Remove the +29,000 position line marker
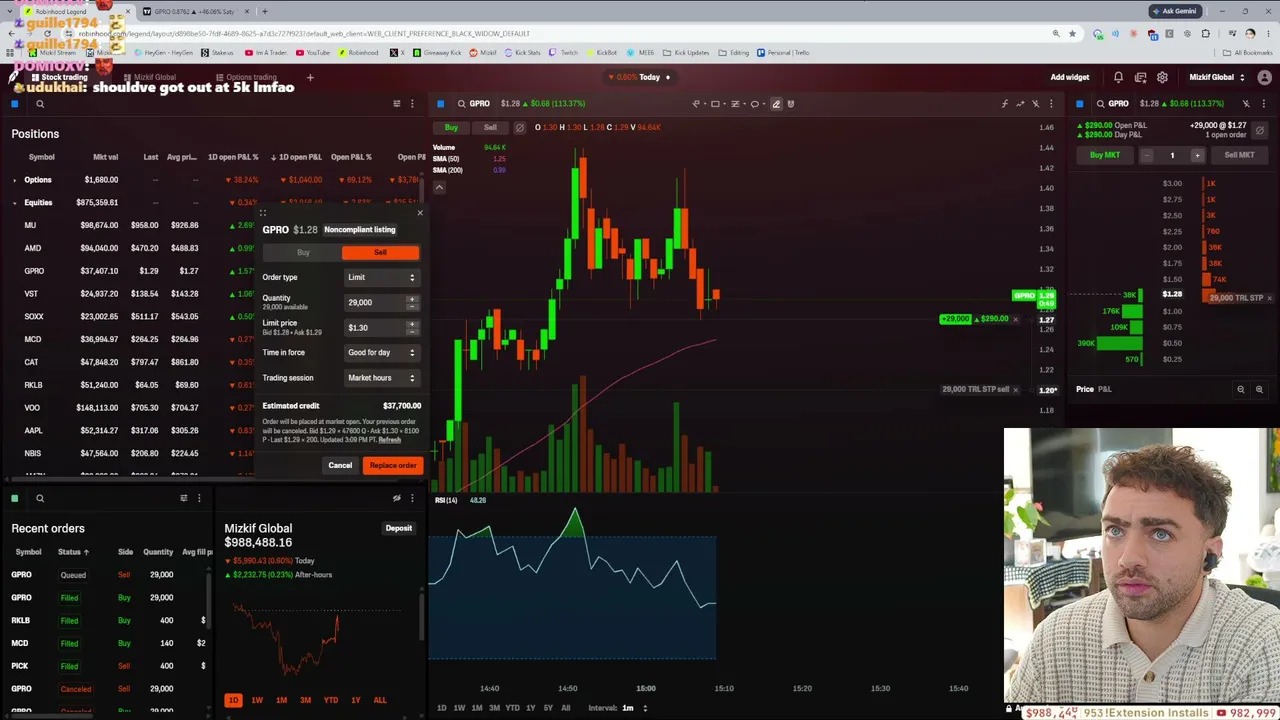The image size is (1280, 720). [x=1015, y=319]
